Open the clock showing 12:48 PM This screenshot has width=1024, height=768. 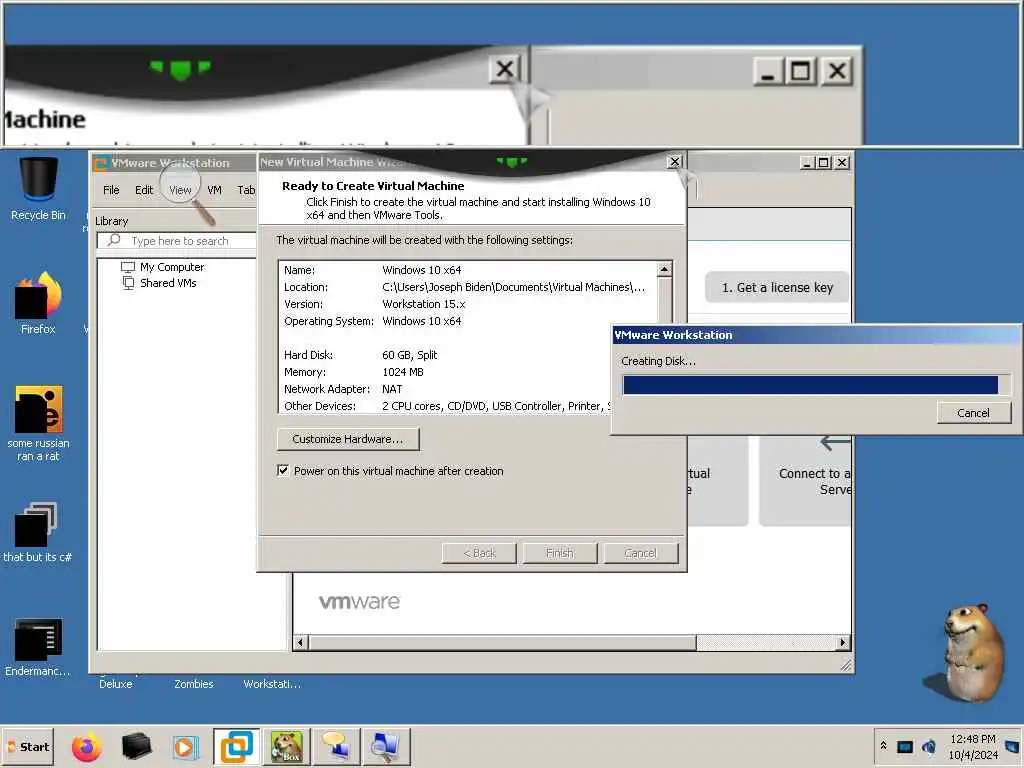click(x=973, y=746)
